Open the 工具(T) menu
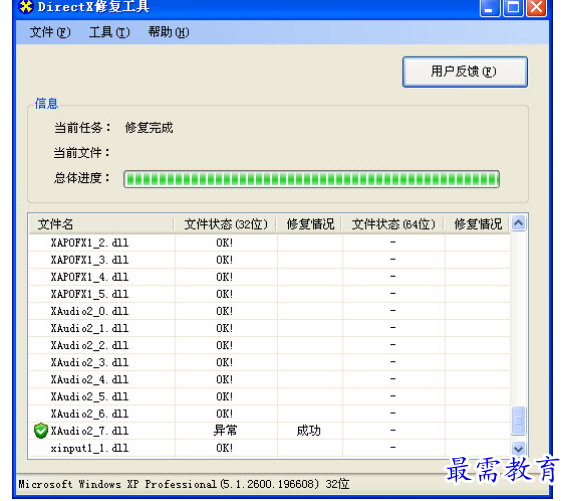 tap(109, 32)
